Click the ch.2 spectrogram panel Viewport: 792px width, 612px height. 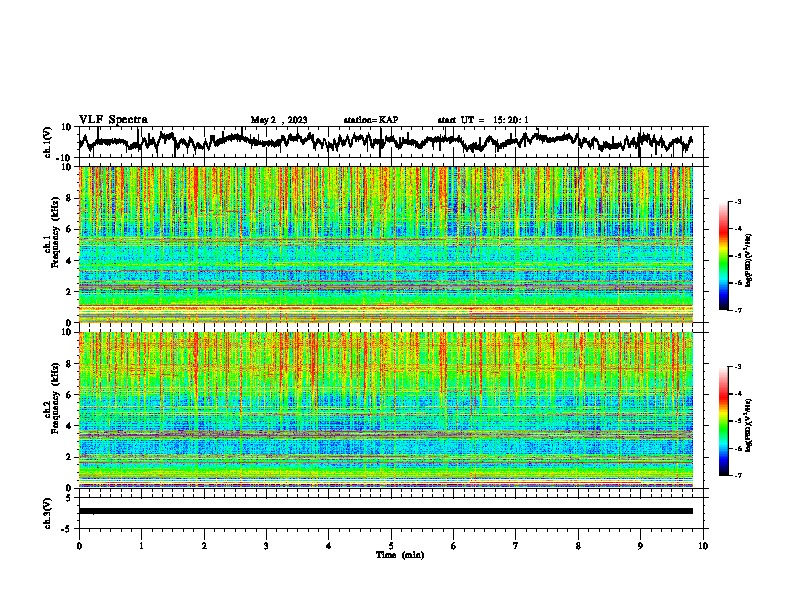click(x=386, y=410)
